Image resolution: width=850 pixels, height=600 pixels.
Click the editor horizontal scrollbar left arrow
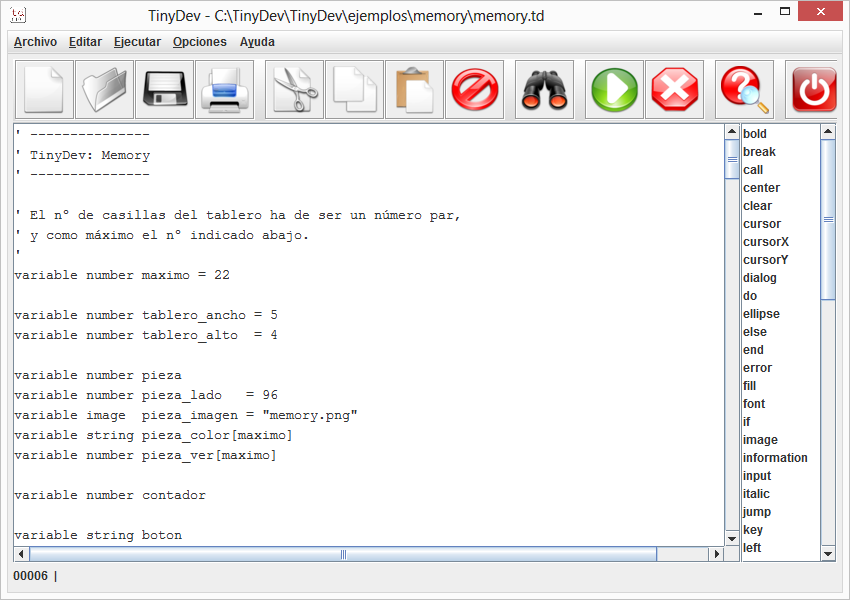pos(21,554)
